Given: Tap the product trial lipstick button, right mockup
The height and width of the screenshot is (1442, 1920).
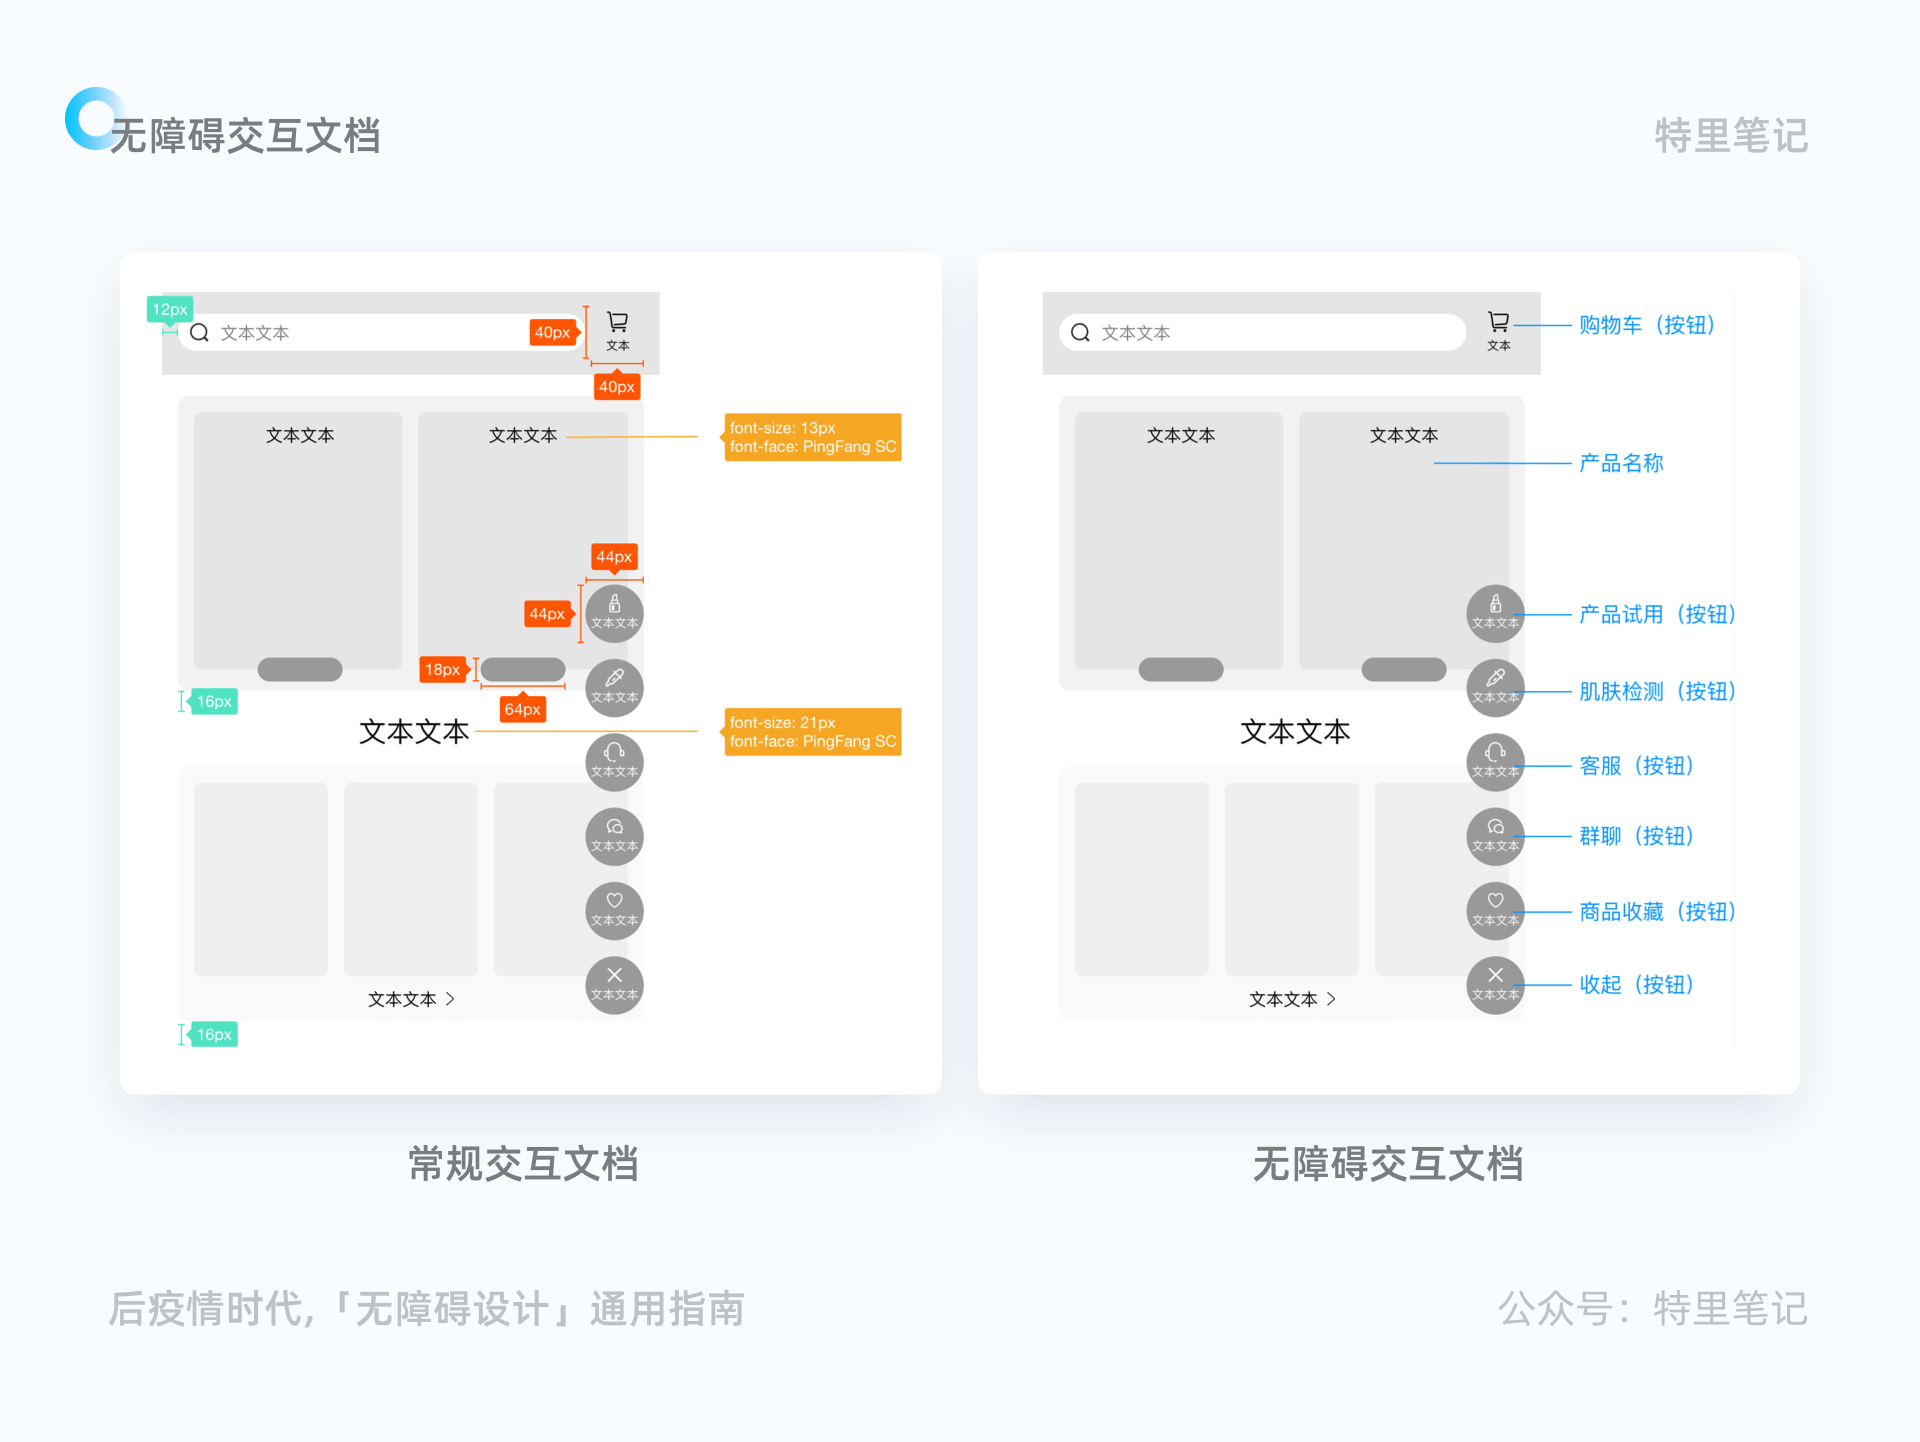Looking at the screenshot, I should click(x=1495, y=613).
